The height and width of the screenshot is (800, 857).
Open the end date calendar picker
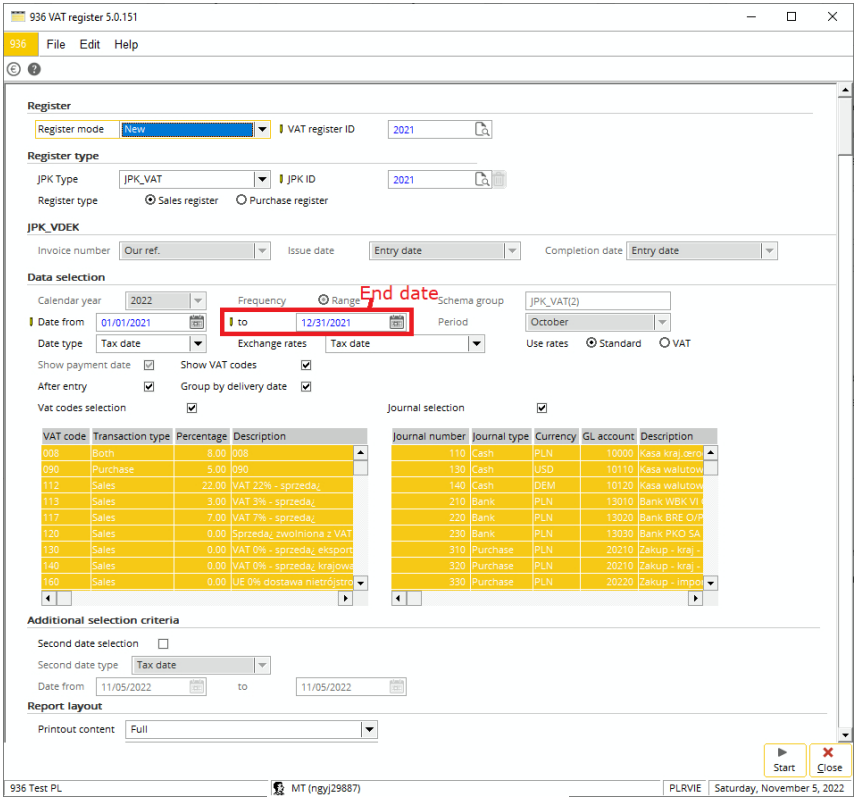[397, 322]
